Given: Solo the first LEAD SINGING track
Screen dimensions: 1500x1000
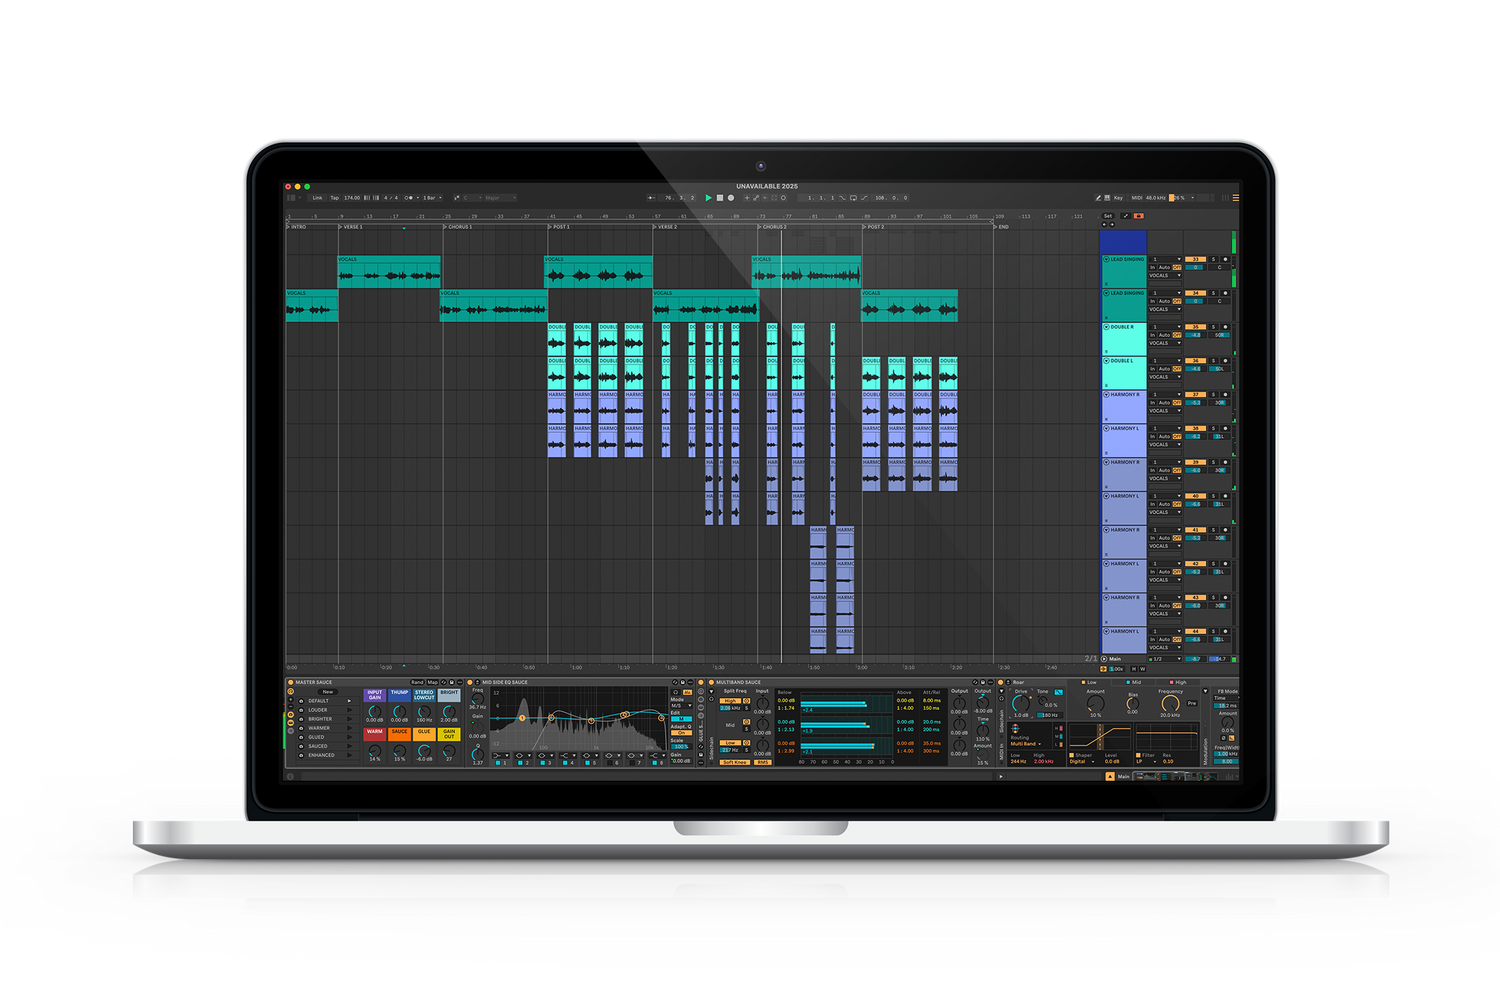Looking at the screenshot, I should [x=1214, y=259].
